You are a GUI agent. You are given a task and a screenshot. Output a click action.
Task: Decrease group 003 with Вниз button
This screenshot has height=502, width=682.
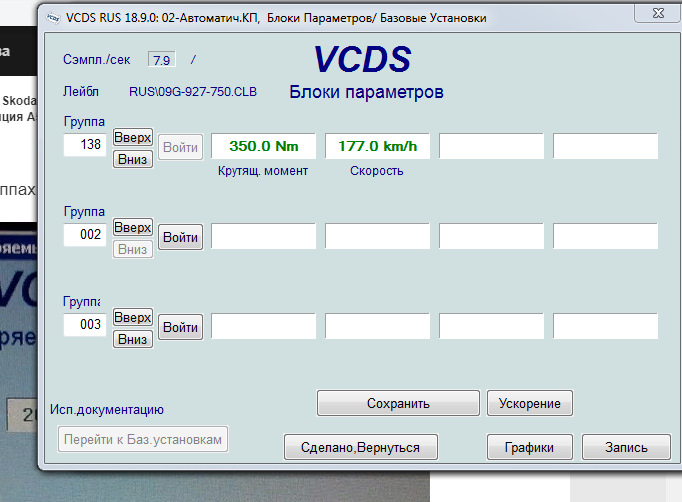point(133,339)
